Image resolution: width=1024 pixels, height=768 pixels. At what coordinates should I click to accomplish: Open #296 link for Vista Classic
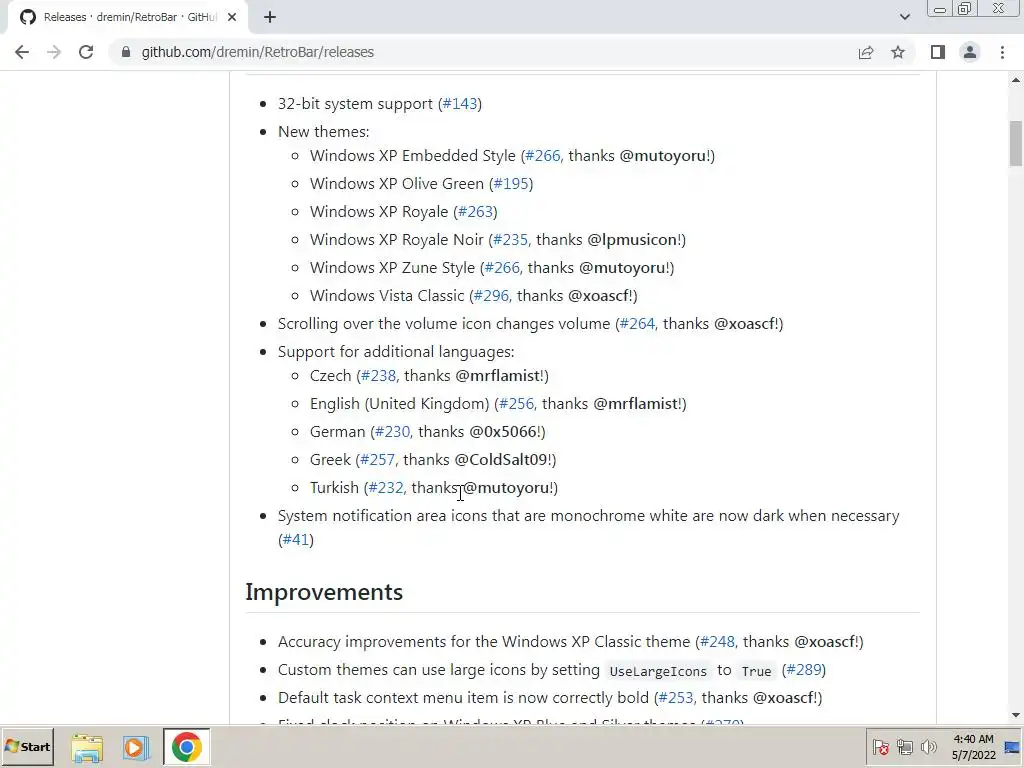coord(491,296)
